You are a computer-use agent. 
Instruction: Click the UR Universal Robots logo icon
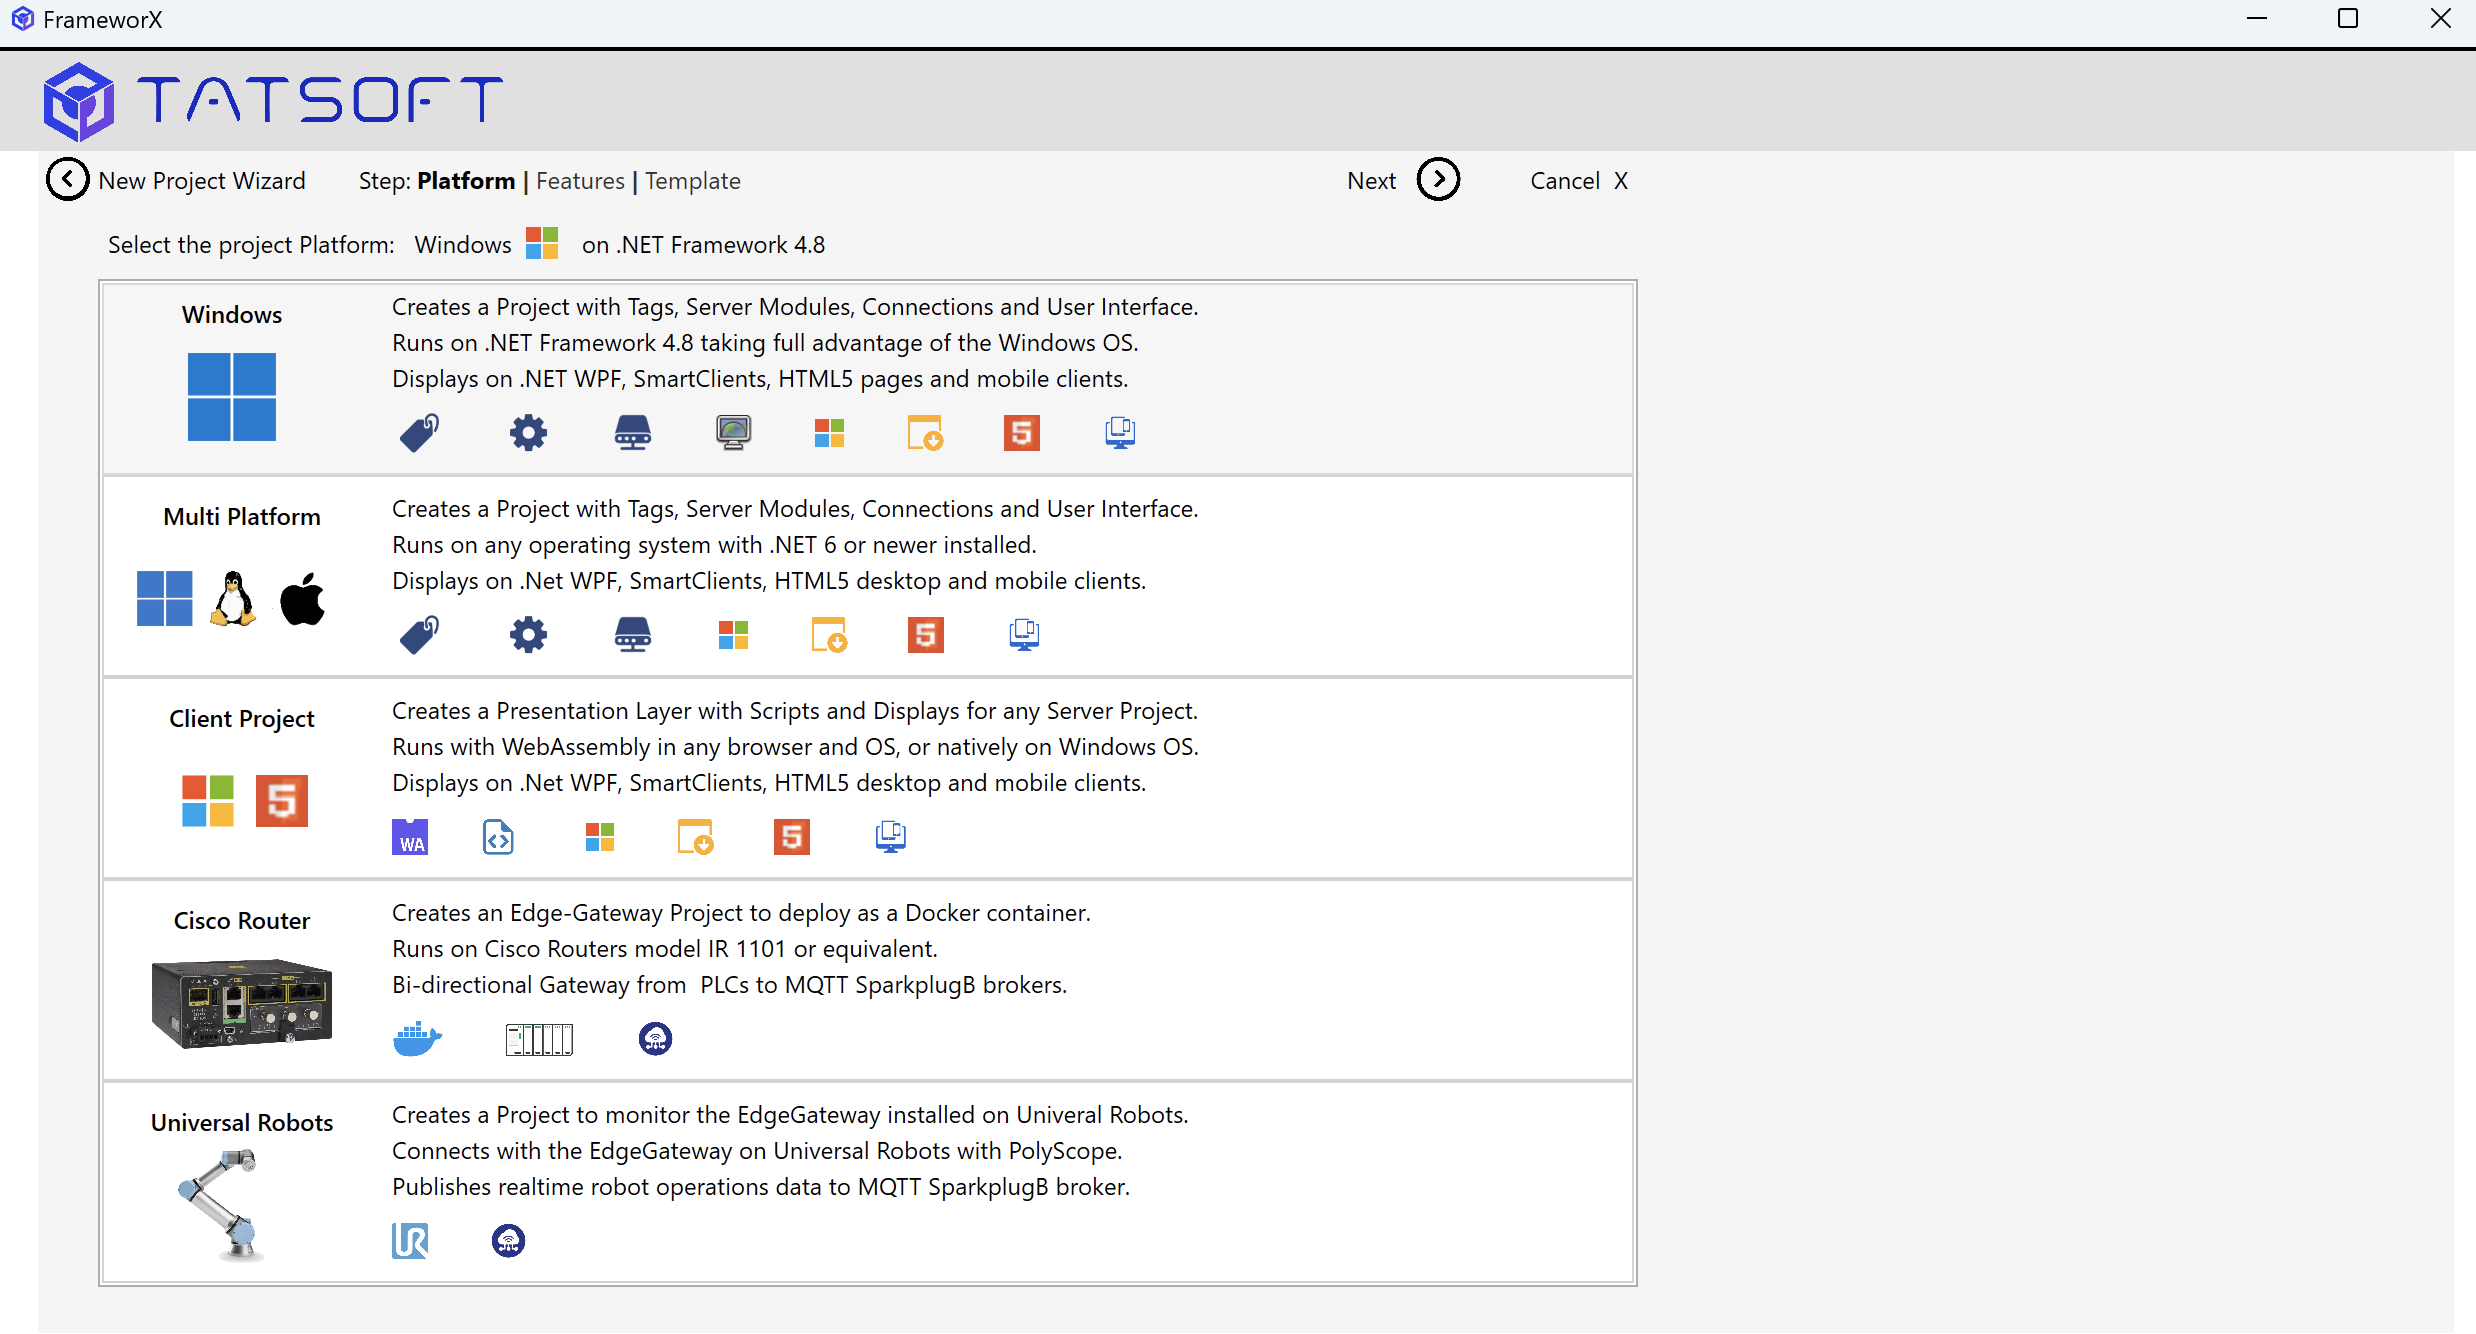click(410, 1241)
